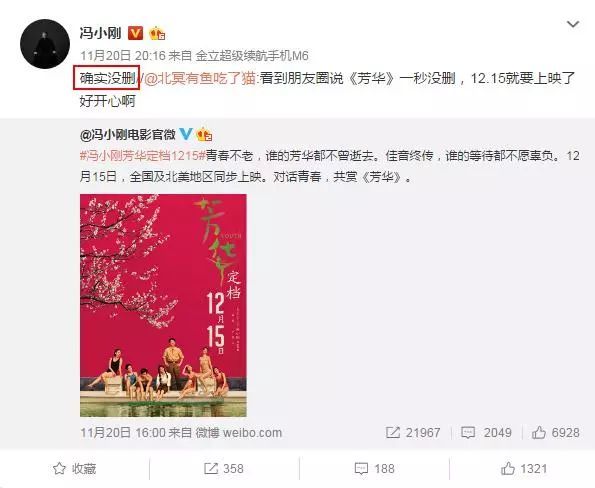Click the orange V verification badge
This screenshot has height=488, width=595.
click(135, 33)
